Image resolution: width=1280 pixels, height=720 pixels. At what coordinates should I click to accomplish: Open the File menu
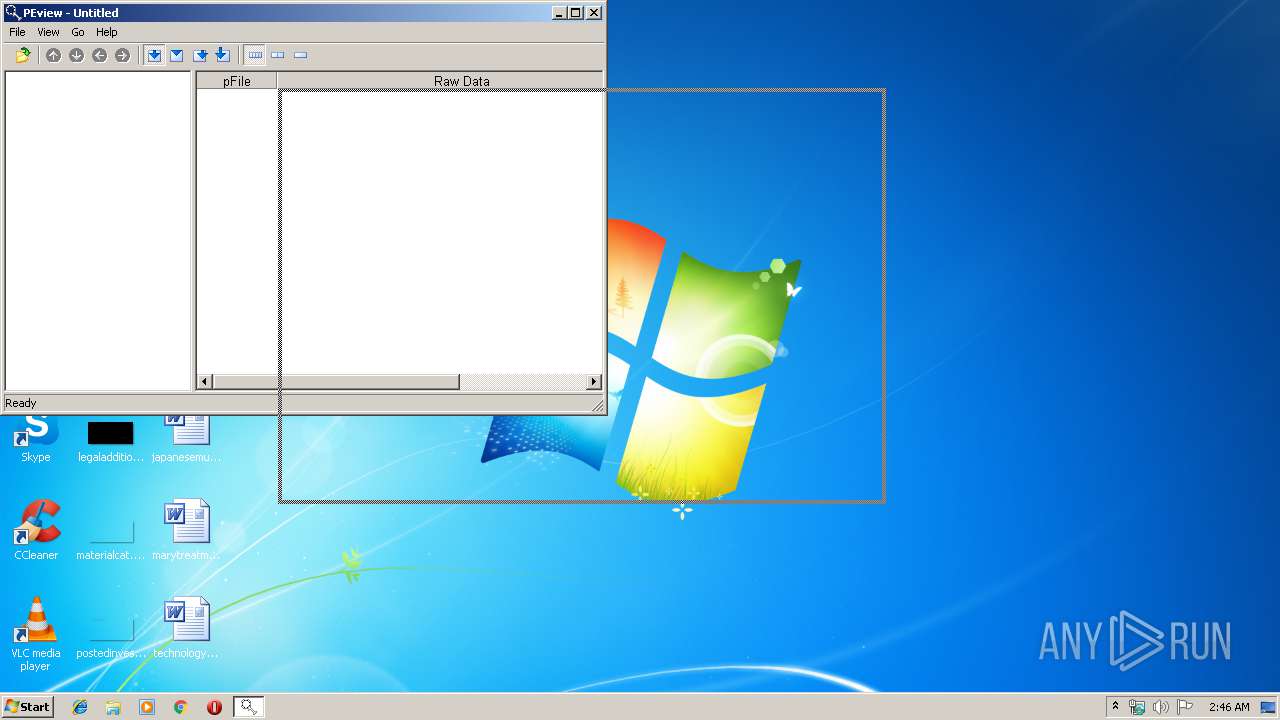coord(17,32)
